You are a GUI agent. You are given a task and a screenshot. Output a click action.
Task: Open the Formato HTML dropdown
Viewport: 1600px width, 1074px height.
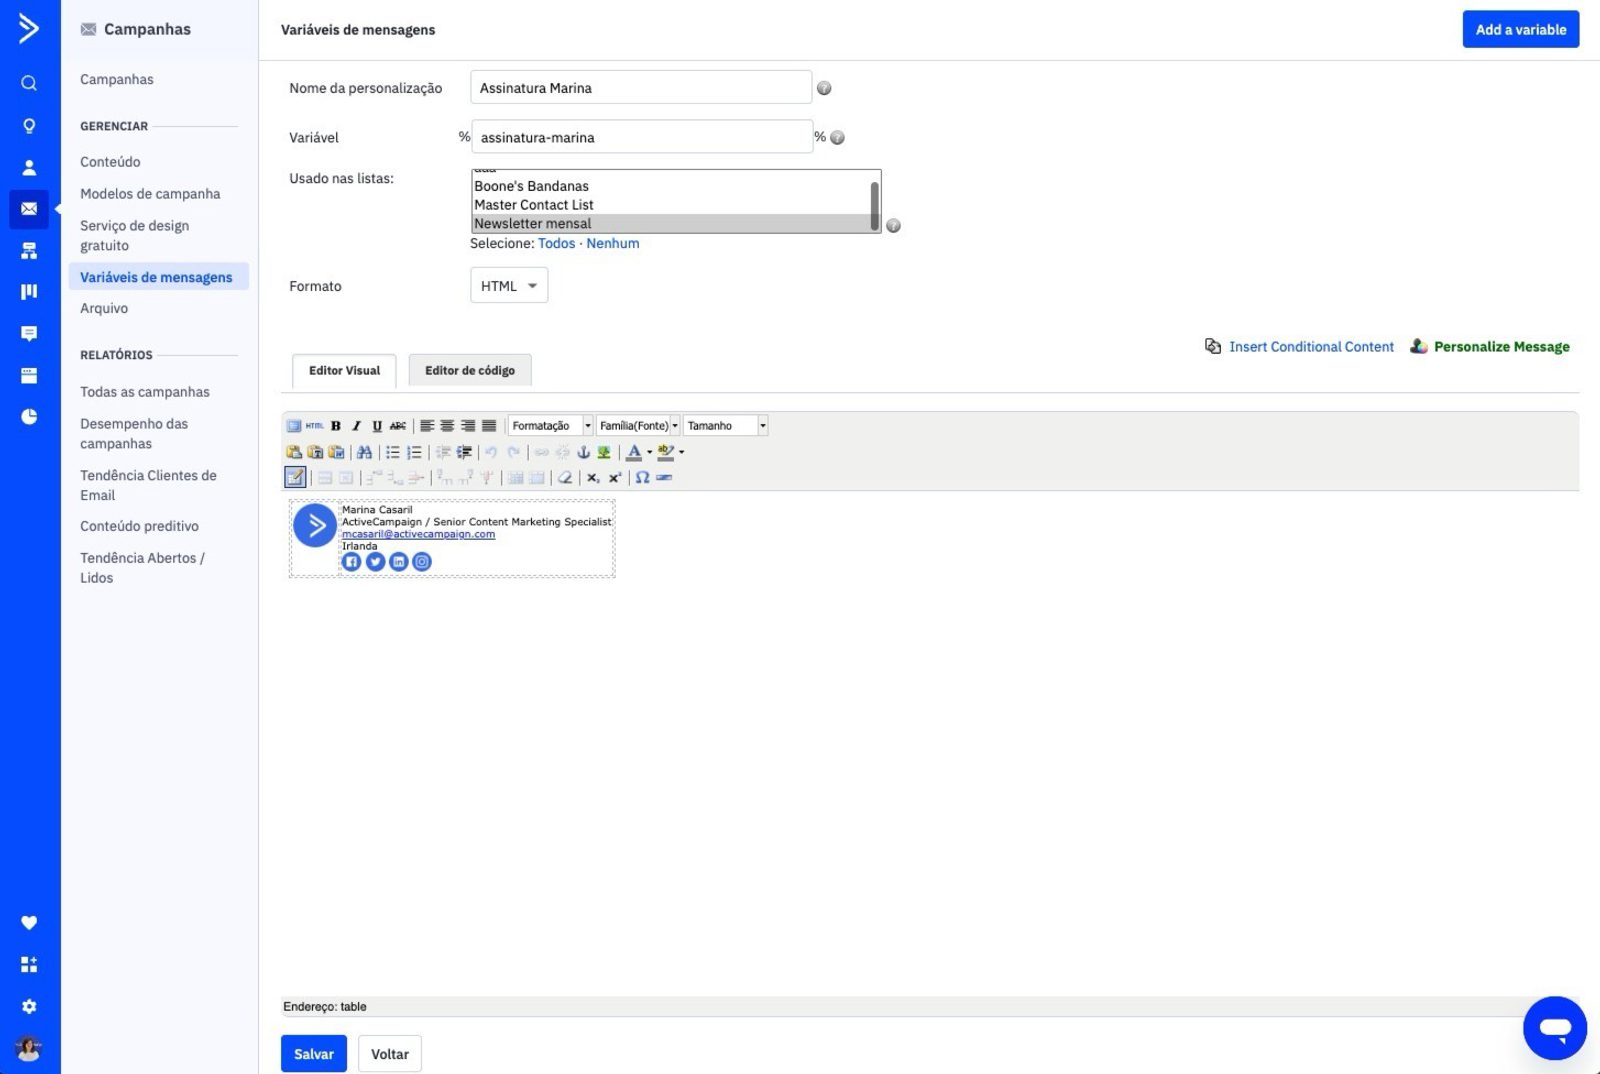(x=508, y=285)
